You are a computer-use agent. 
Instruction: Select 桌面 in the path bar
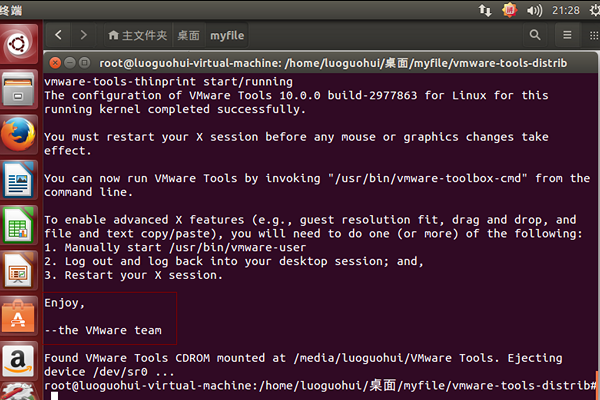[x=188, y=35]
